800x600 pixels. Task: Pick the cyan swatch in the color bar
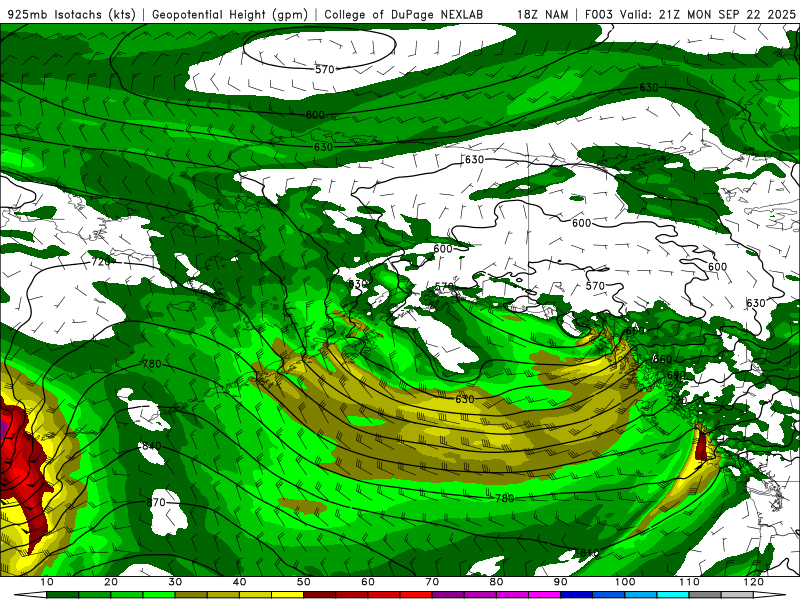[673, 595]
